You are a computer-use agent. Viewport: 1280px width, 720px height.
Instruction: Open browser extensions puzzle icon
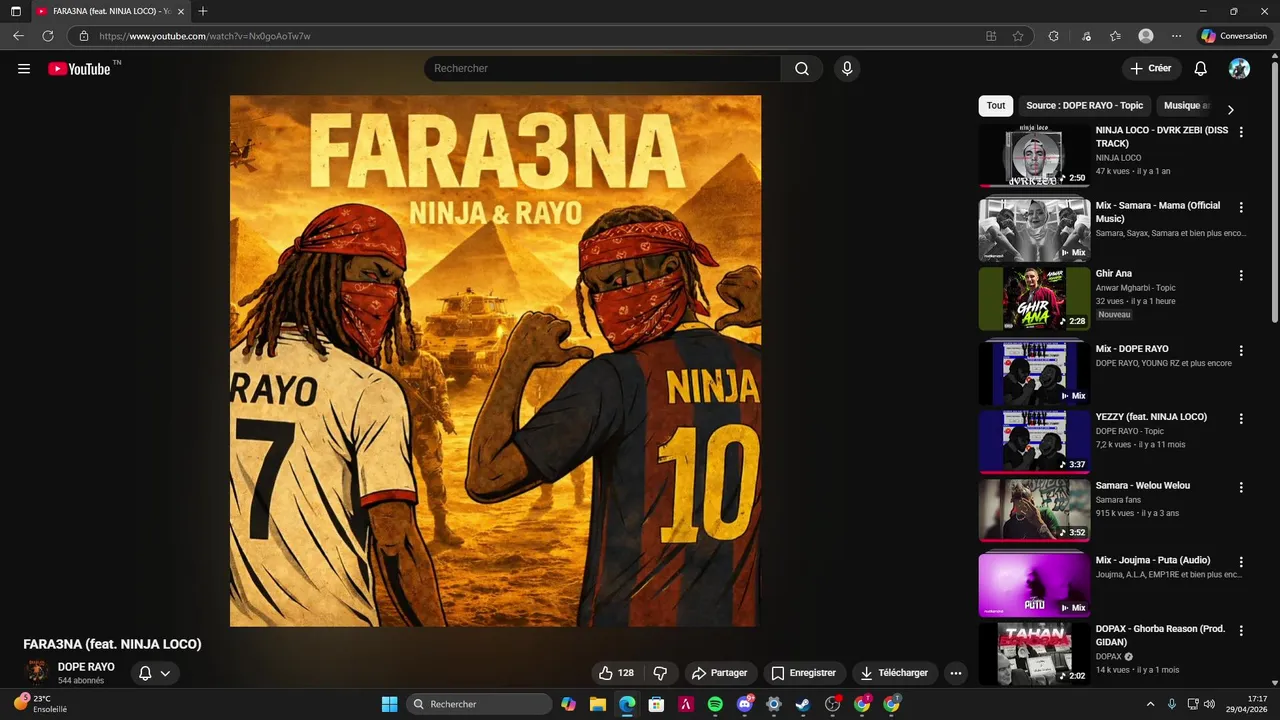1053,36
